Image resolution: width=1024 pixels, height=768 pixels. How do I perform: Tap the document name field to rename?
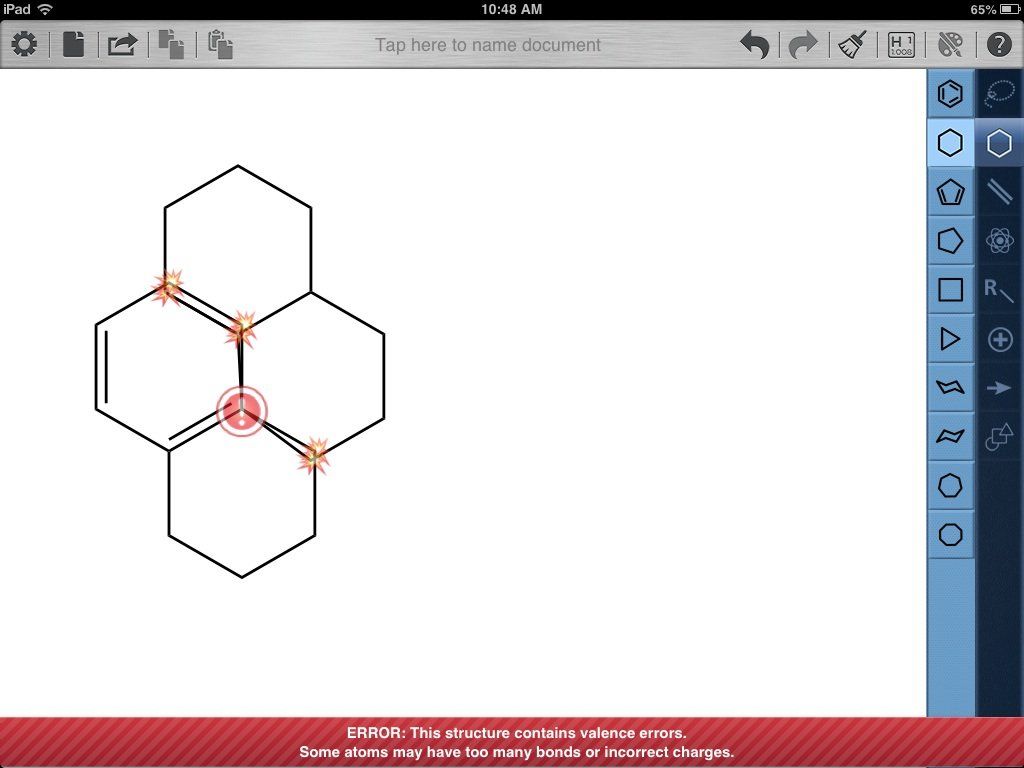(x=488, y=45)
